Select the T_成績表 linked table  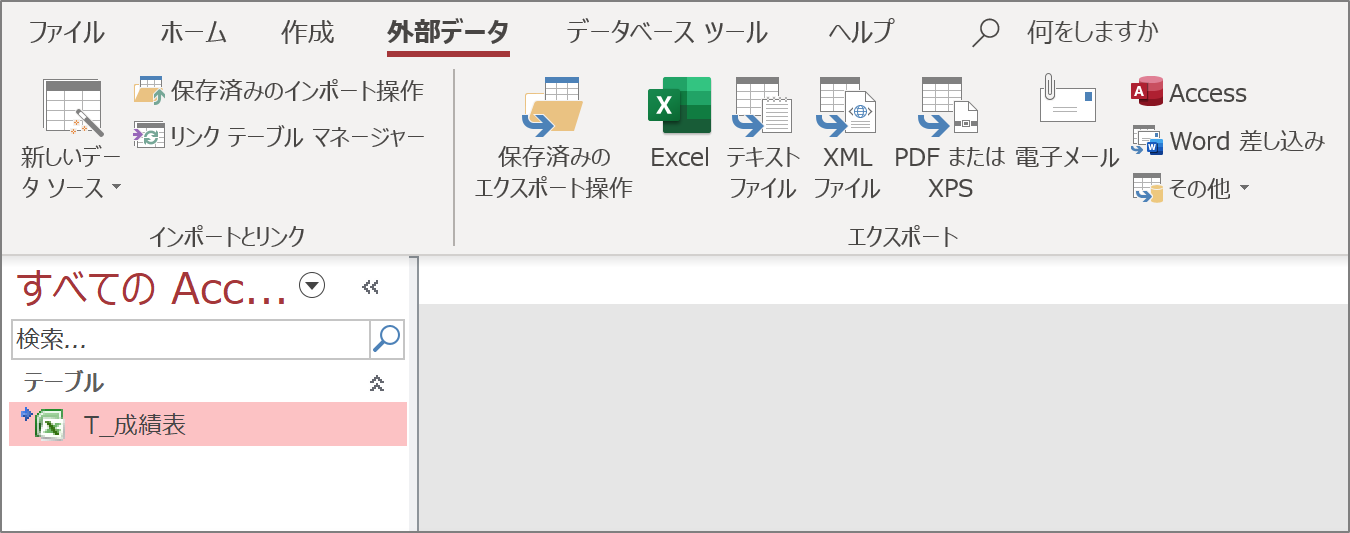[x=208, y=425]
